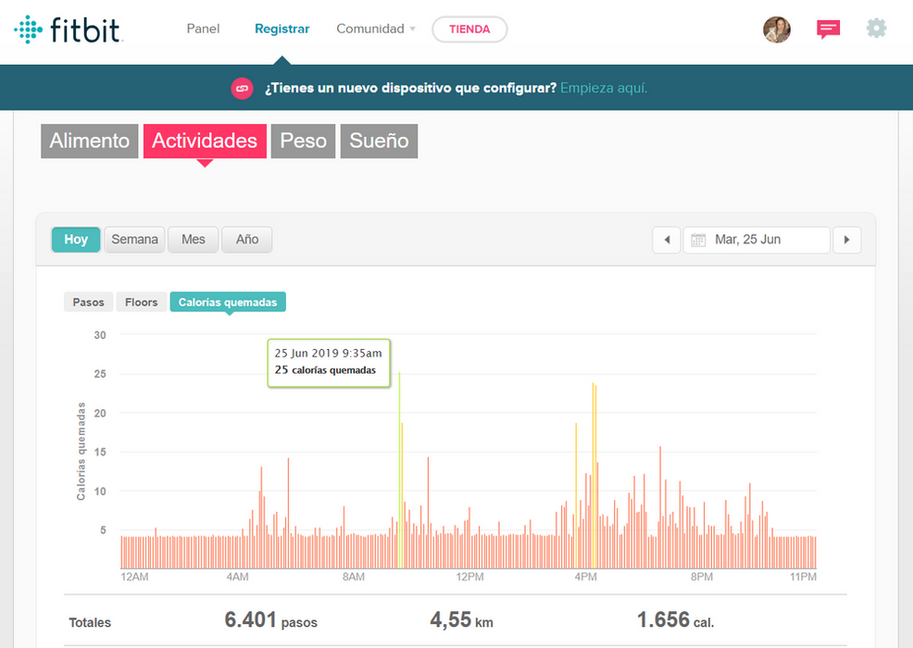Select the Mes time range

[193, 240]
